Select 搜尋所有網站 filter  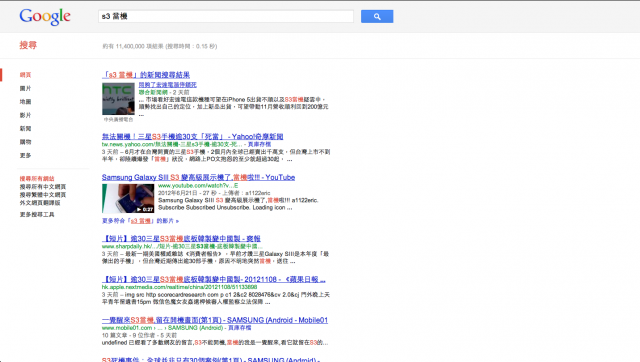37,179
